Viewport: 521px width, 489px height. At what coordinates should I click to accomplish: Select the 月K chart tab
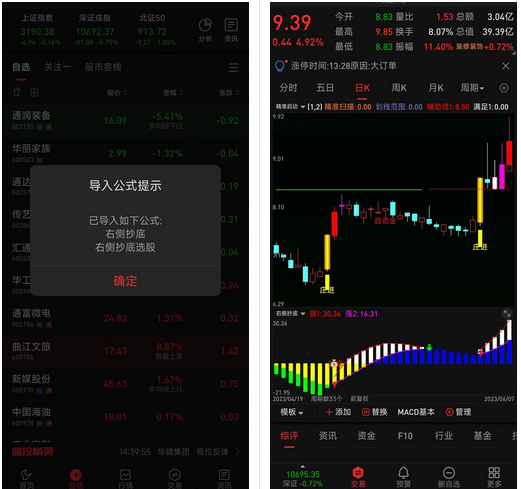[436, 88]
